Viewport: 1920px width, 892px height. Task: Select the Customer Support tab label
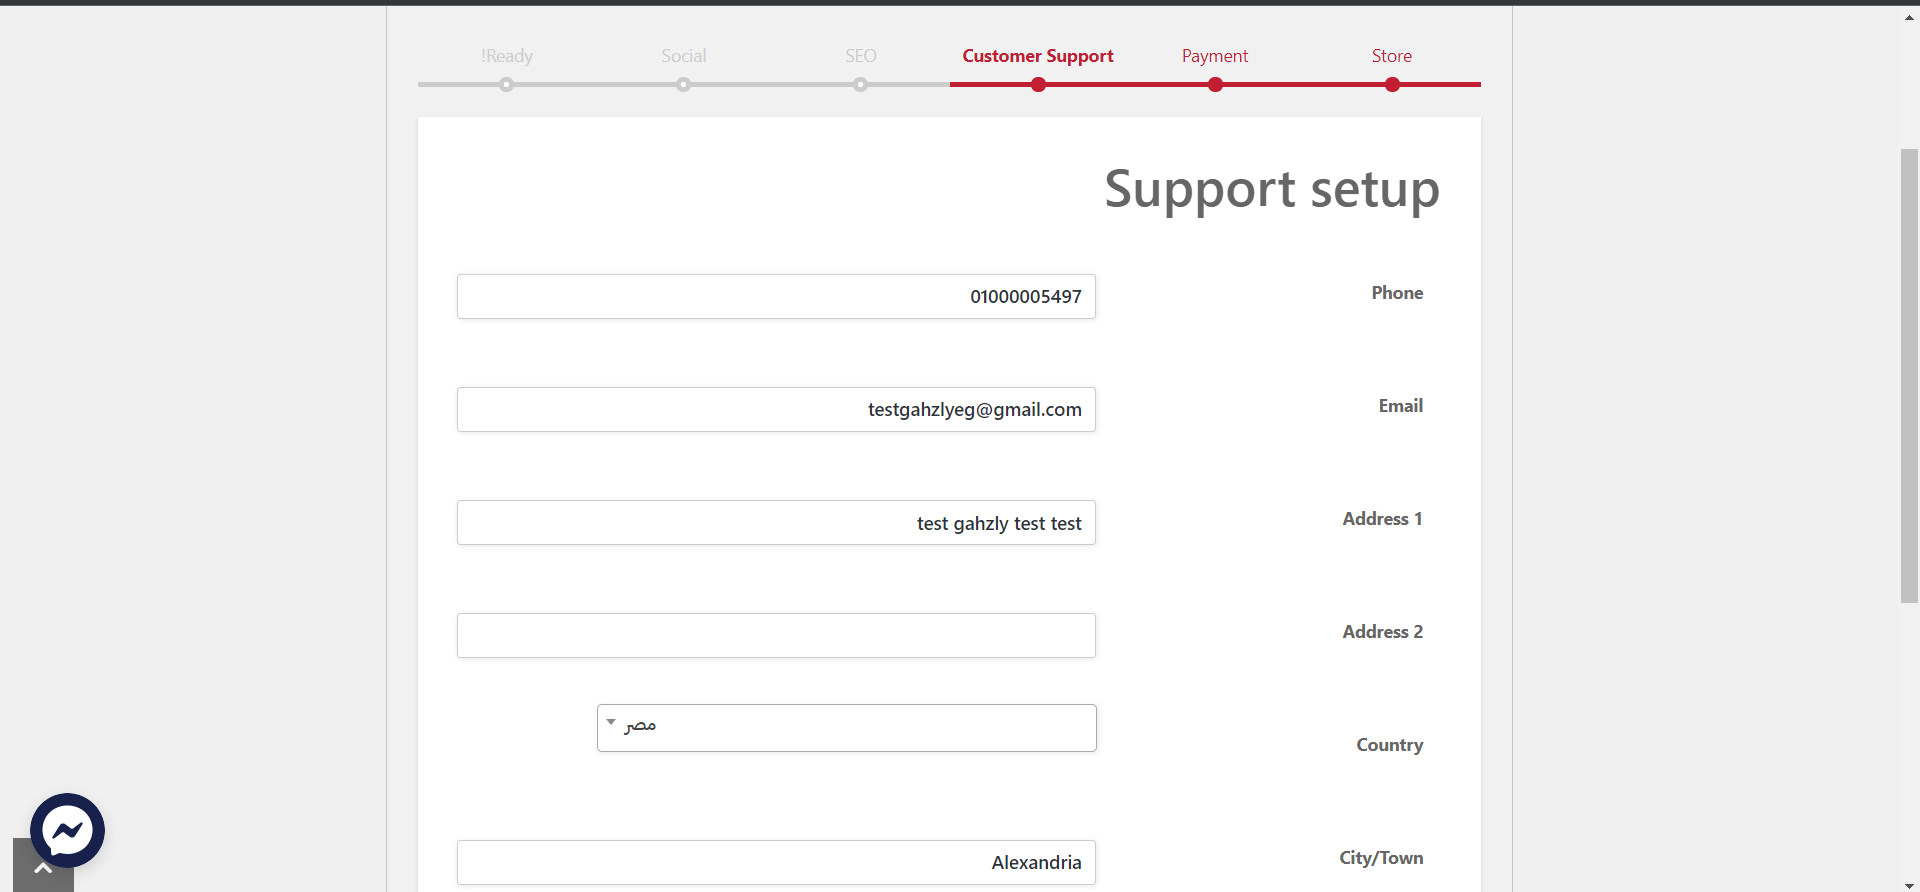(1037, 56)
